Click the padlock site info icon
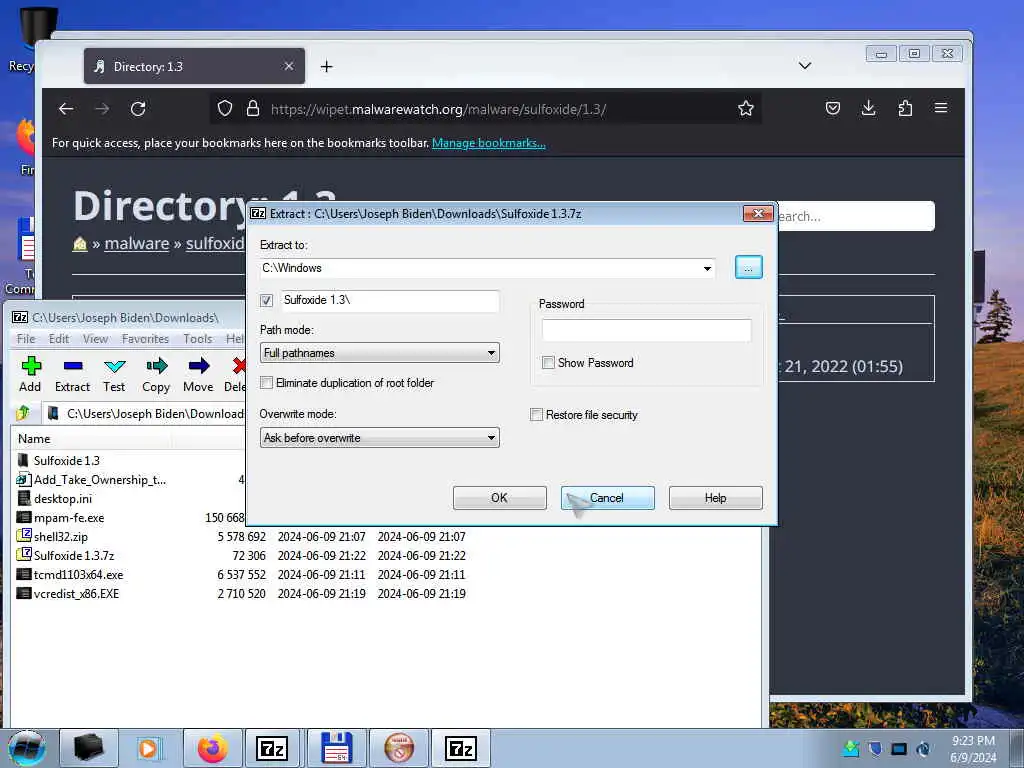1024x768 pixels. (x=253, y=108)
